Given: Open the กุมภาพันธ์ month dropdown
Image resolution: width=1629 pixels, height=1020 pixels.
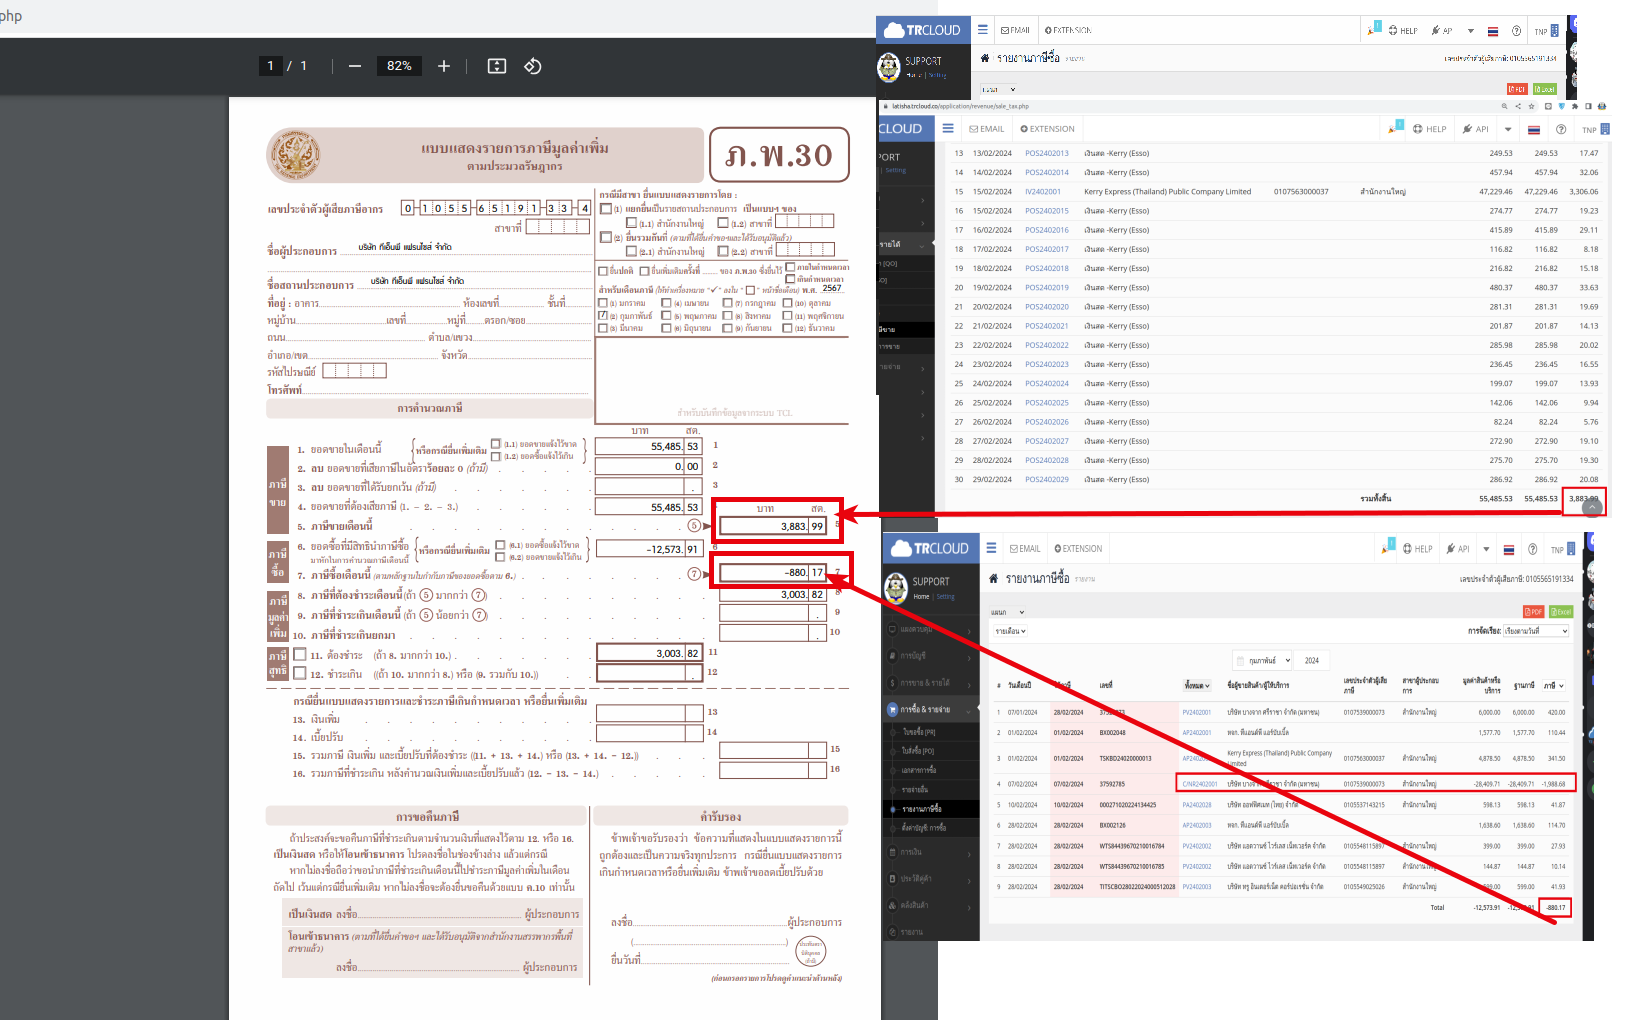Looking at the screenshot, I should [x=1264, y=660].
